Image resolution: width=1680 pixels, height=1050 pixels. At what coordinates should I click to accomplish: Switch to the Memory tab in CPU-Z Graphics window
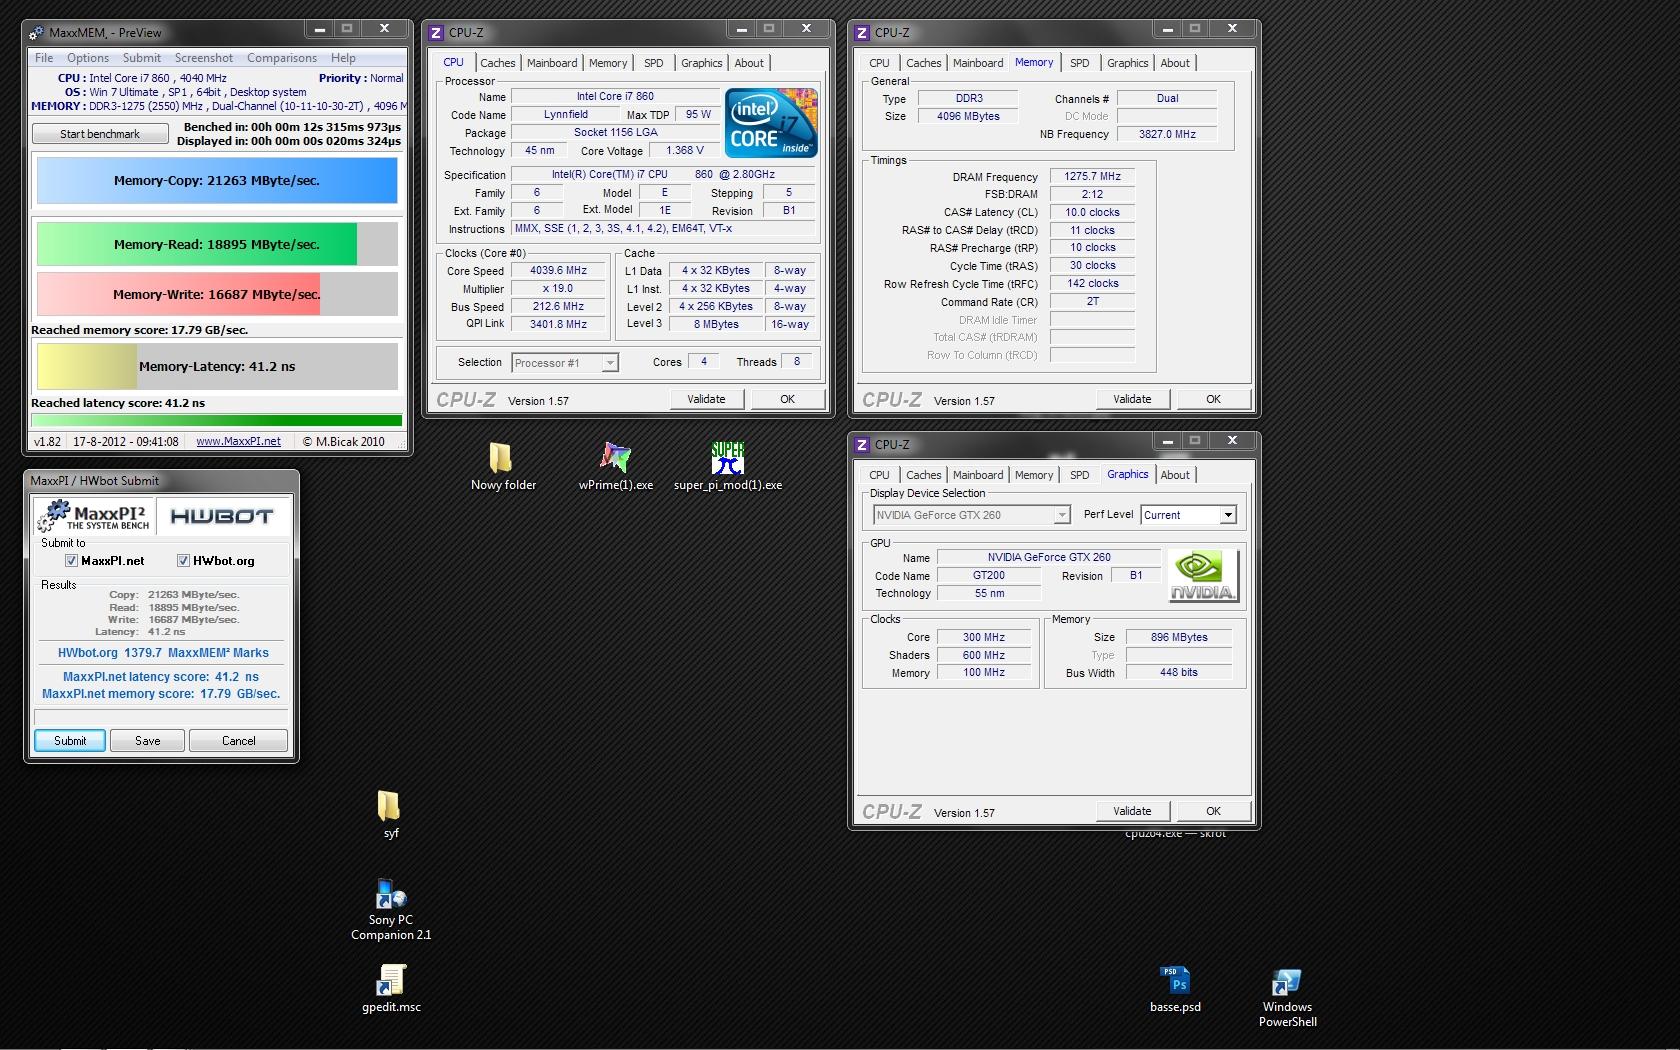(x=1034, y=475)
